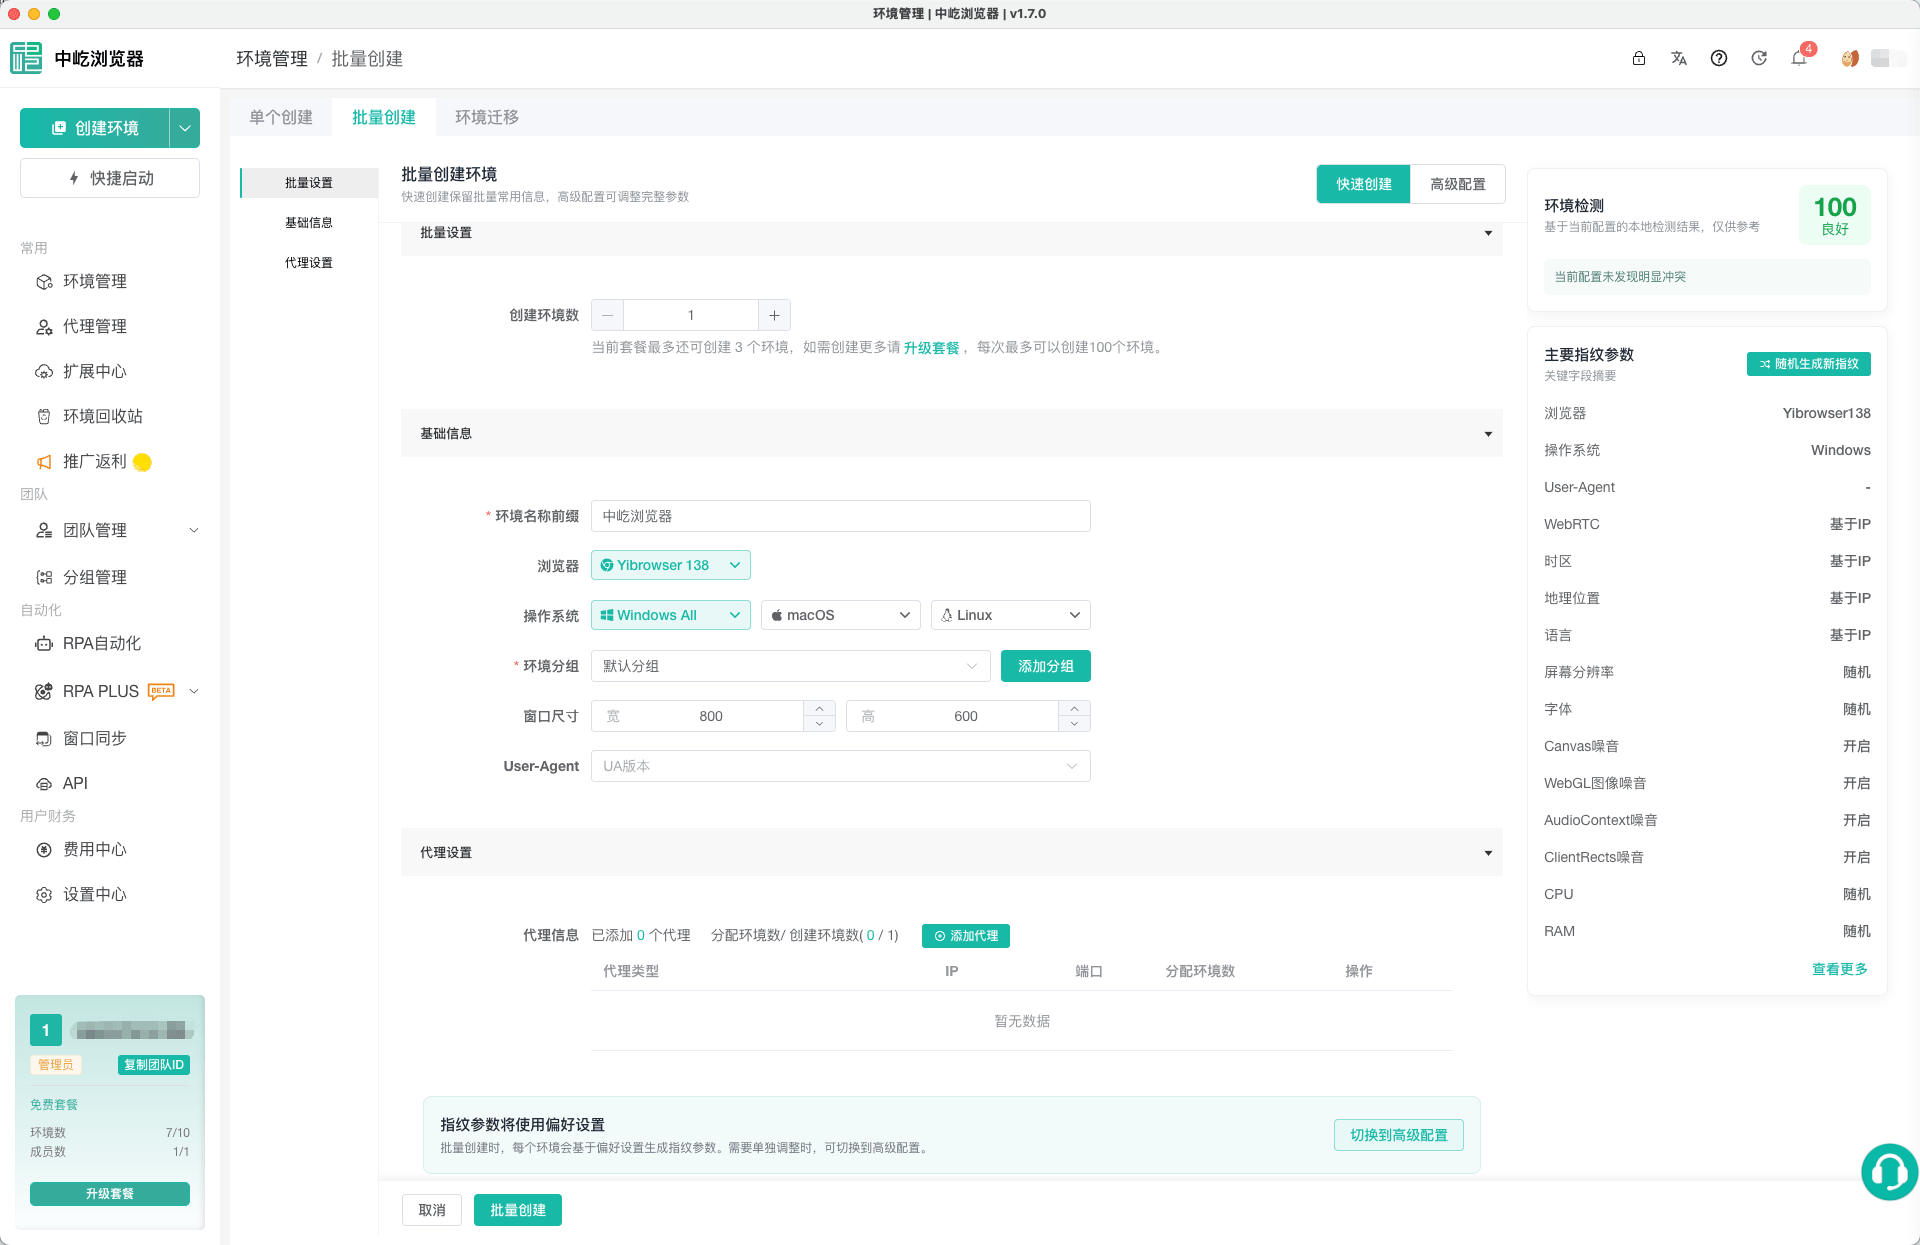Click the green 批量创建 submit button
Image resolution: width=1920 pixels, height=1245 pixels.
point(518,1210)
